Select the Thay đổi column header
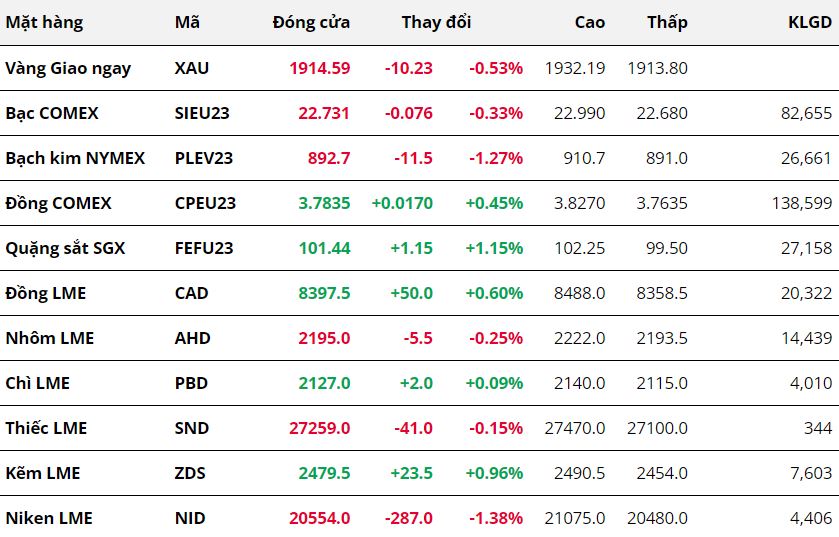The width and height of the screenshot is (839, 537). pyautogui.click(x=436, y=22)
